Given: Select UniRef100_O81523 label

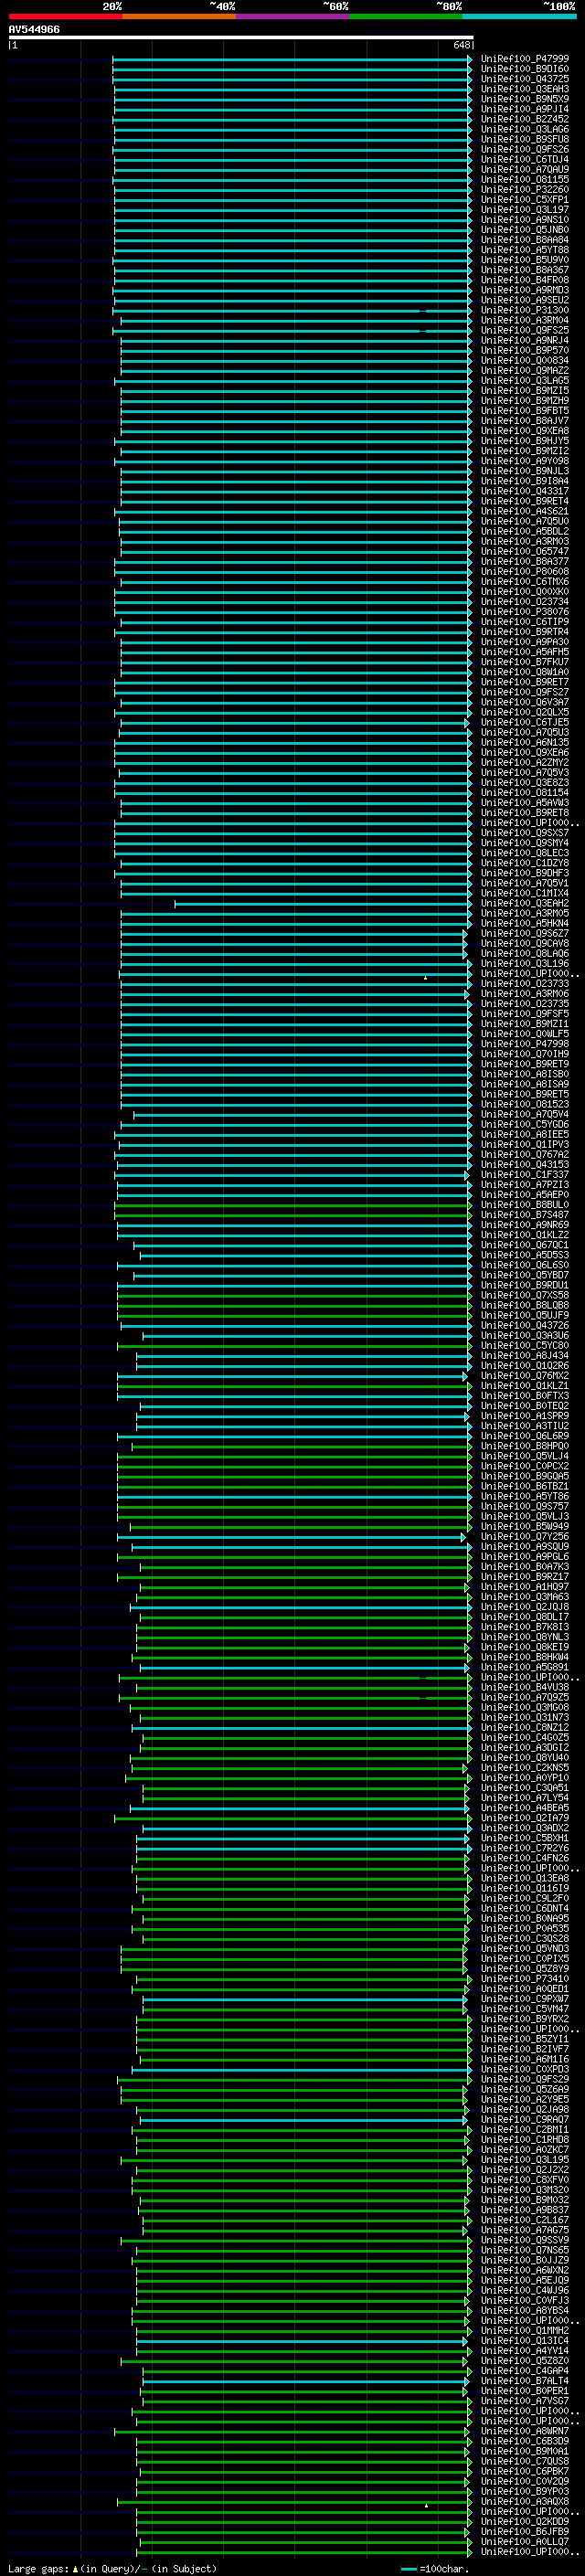Looking at the screenshot, I should click(525, 1104).
